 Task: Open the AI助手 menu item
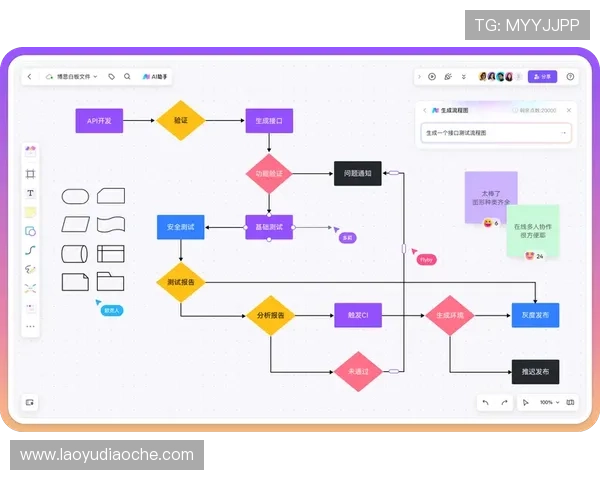coord(156,76)
